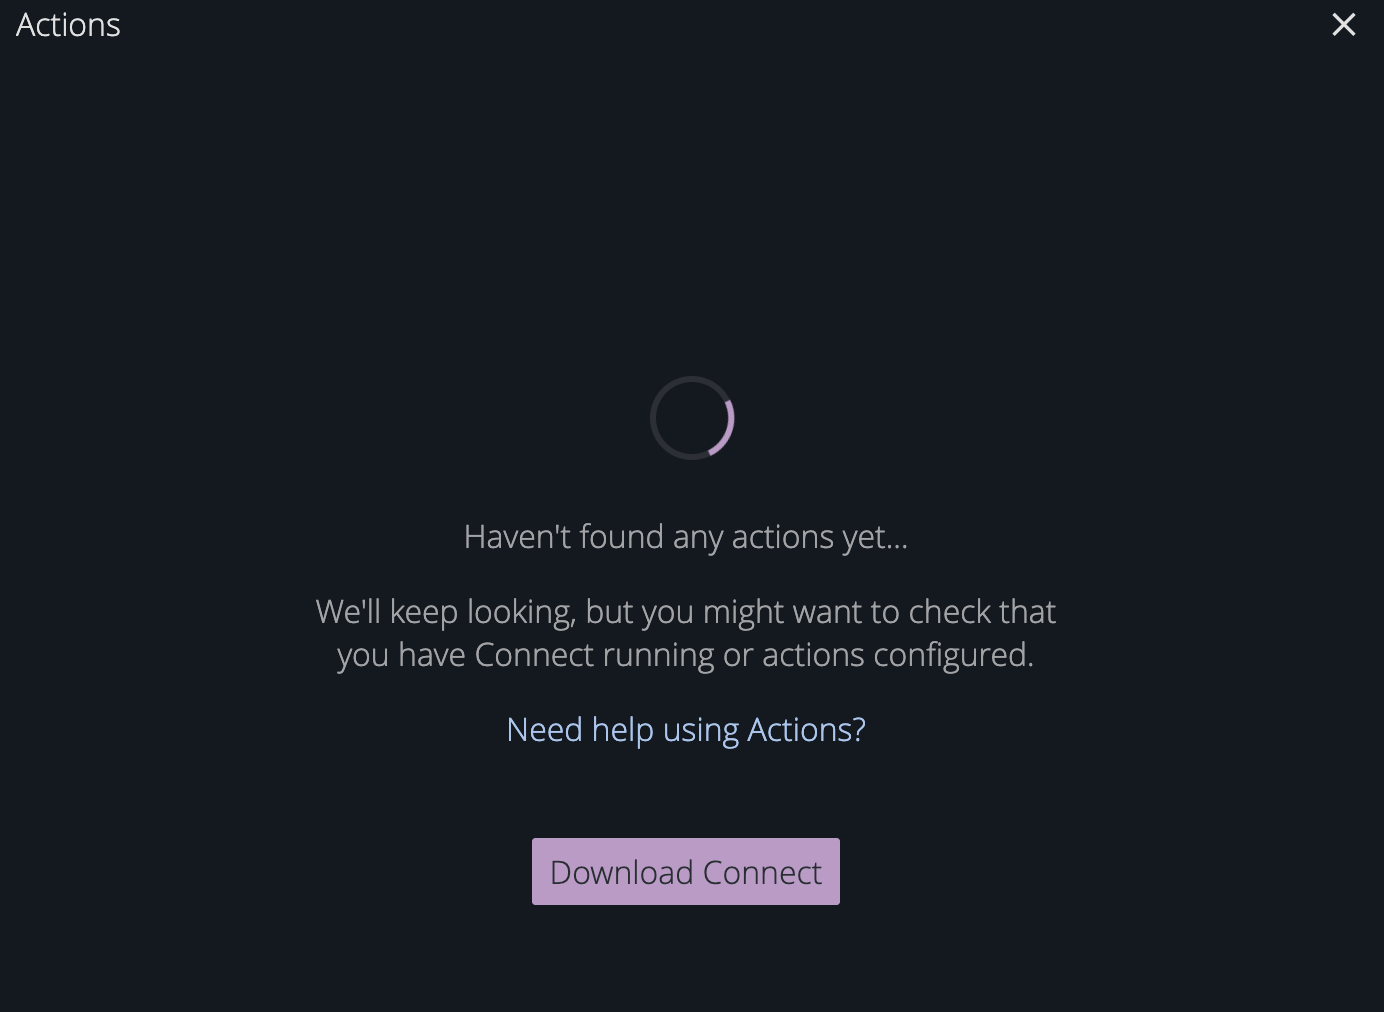Click the word 'Connect' in Download Connect
Screen dimensions: 1384x1012
(x=762, y=872)
